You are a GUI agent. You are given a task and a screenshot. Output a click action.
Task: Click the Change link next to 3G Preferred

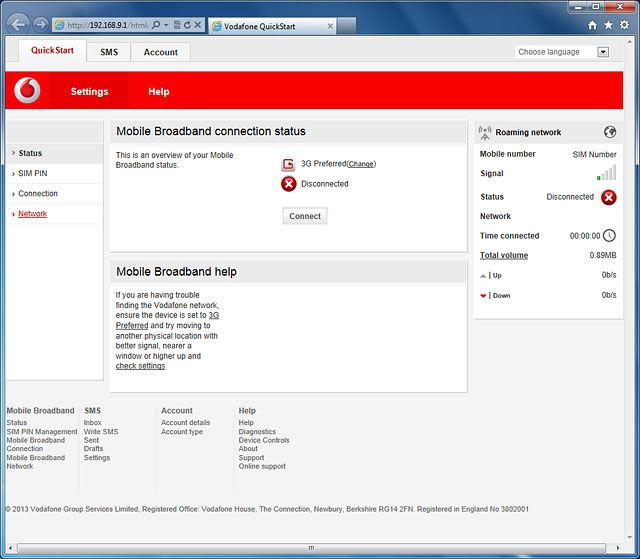coord(361,164)
